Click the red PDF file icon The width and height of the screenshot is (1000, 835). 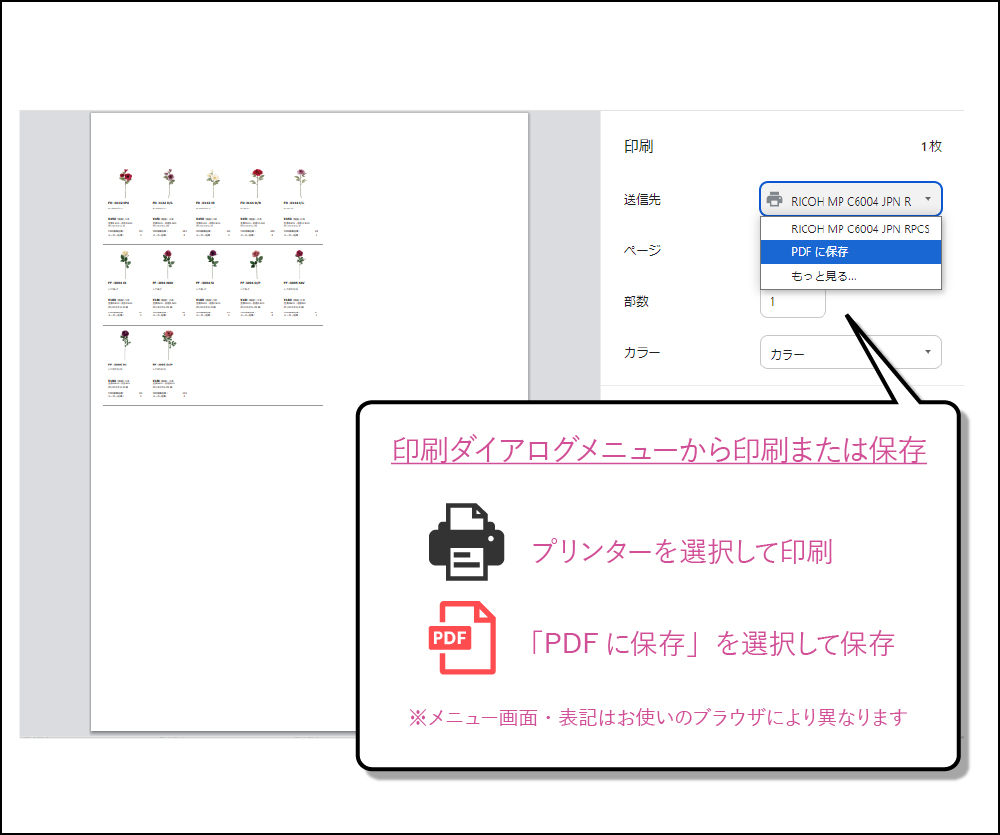coord(461,638)
